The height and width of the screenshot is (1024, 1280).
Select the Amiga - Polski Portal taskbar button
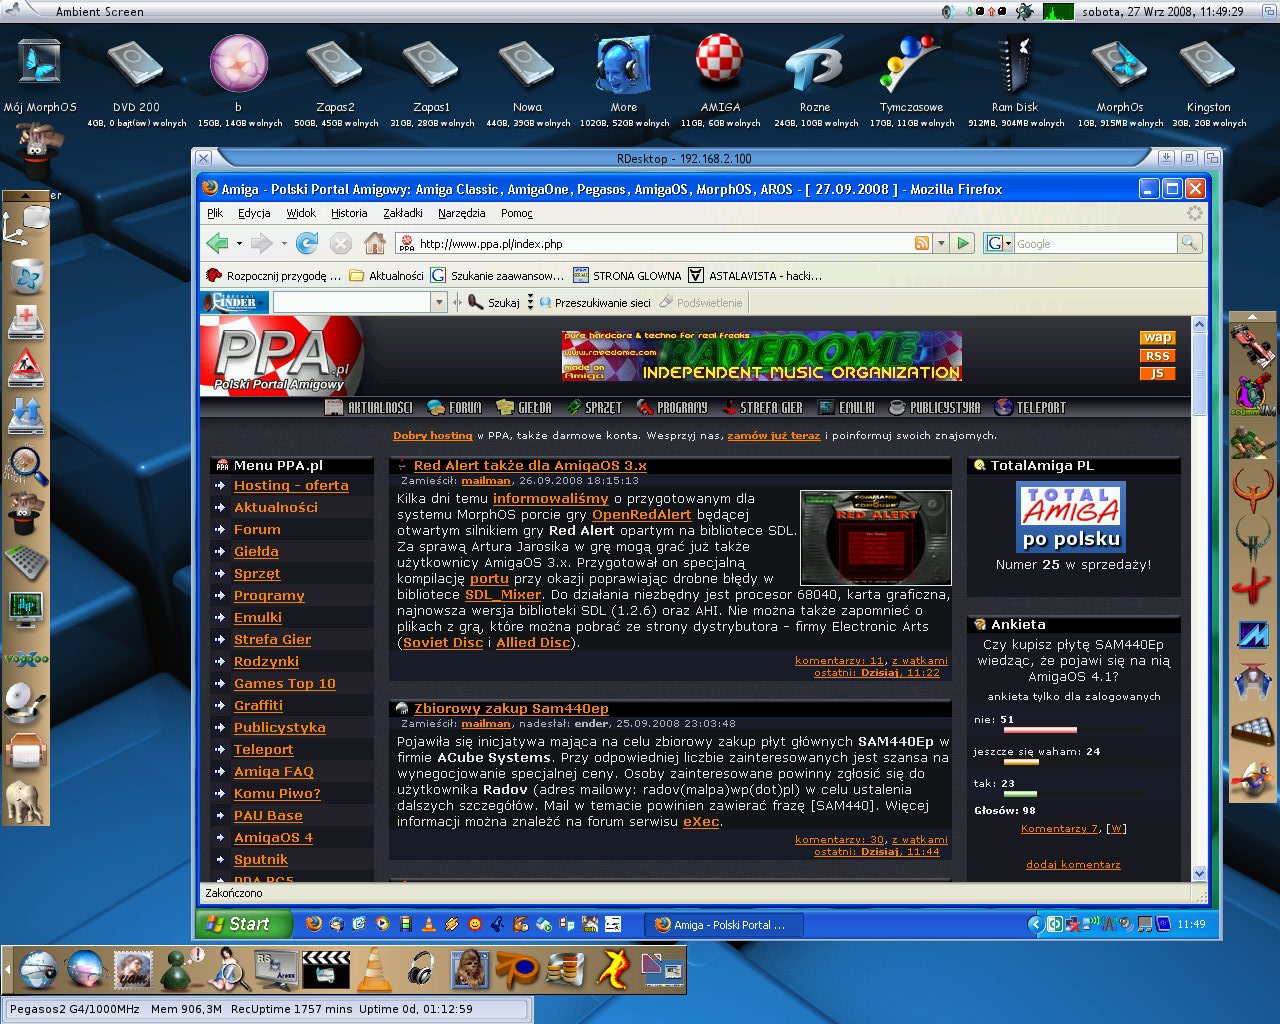[x=722, y=924]
